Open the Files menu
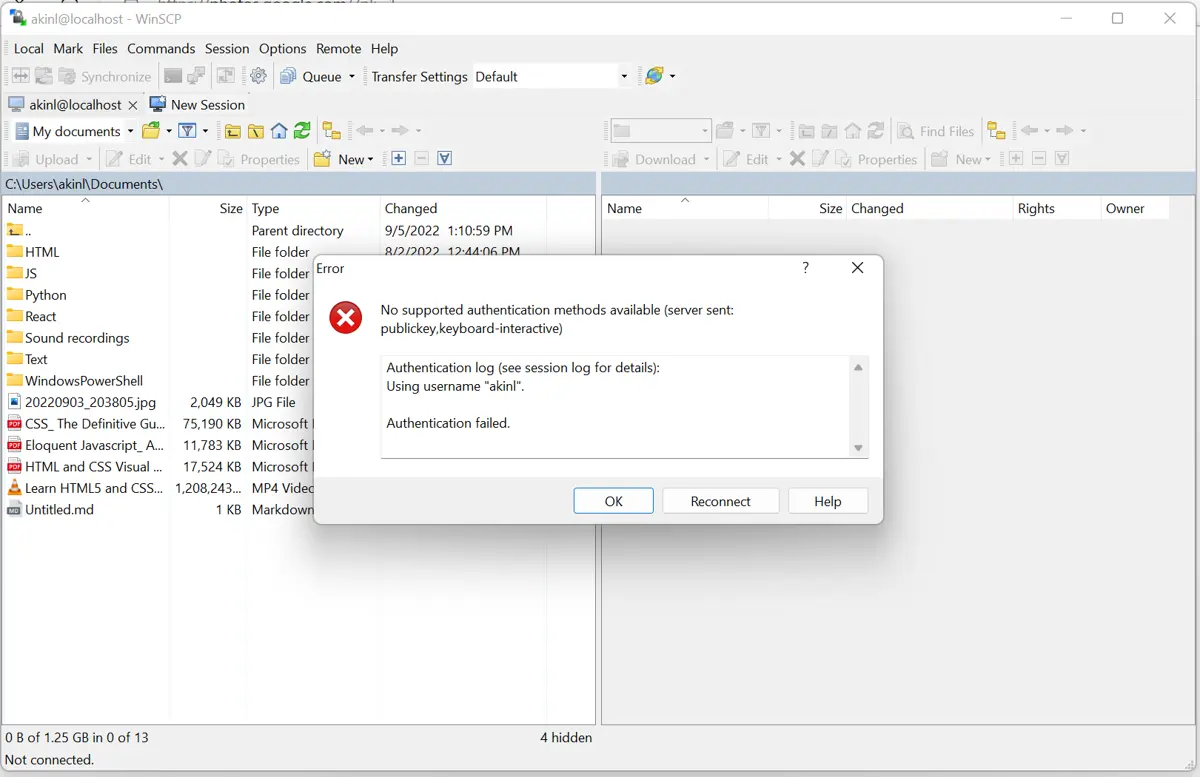Viewport: 1200px width, 777px height. (x=105, y=48)
